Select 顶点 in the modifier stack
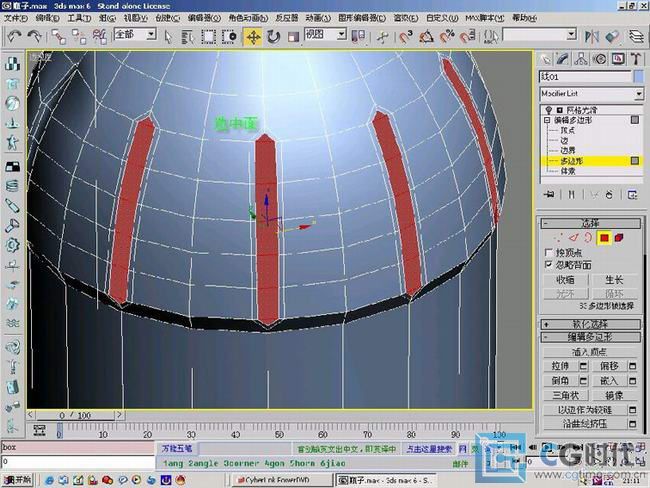The image size is (650, 488). click(x=568, y=130)
